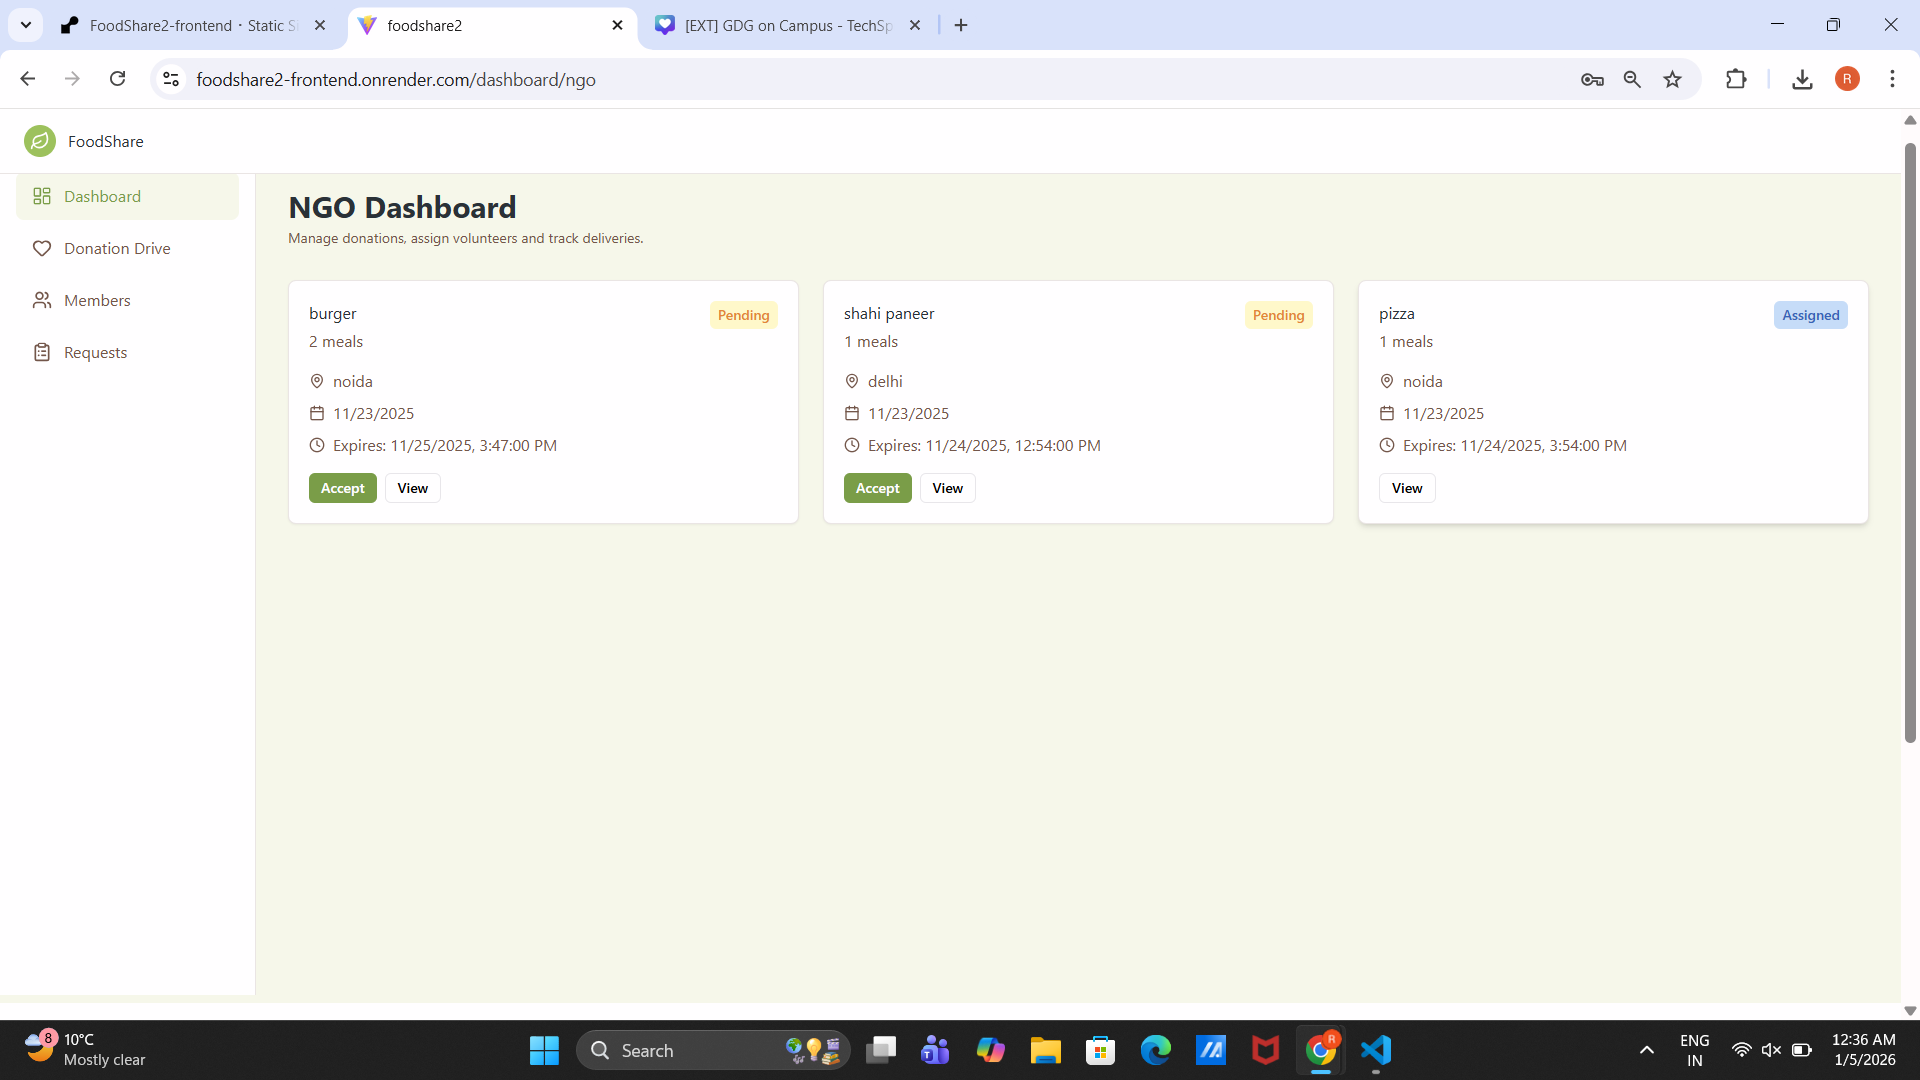
Task: Accept the burger donation
Action: click(x=342, y=488)
